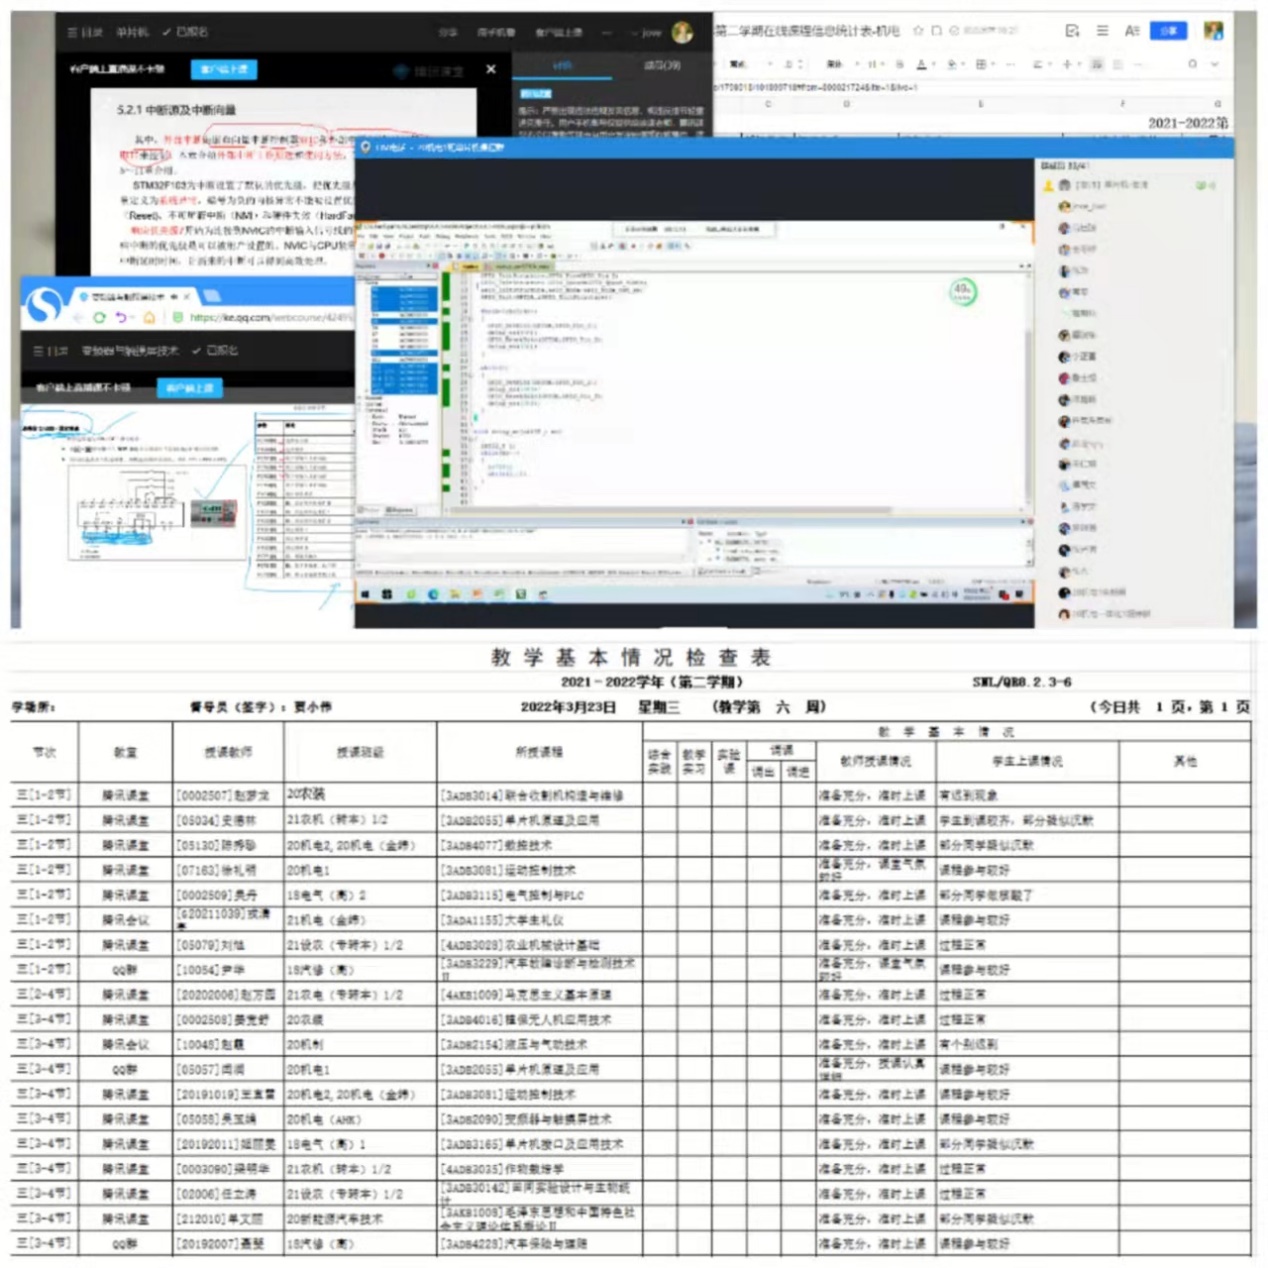Open the hamburger menu in spreadsheet header
1268x1268 pixels.
[1102, 31]
